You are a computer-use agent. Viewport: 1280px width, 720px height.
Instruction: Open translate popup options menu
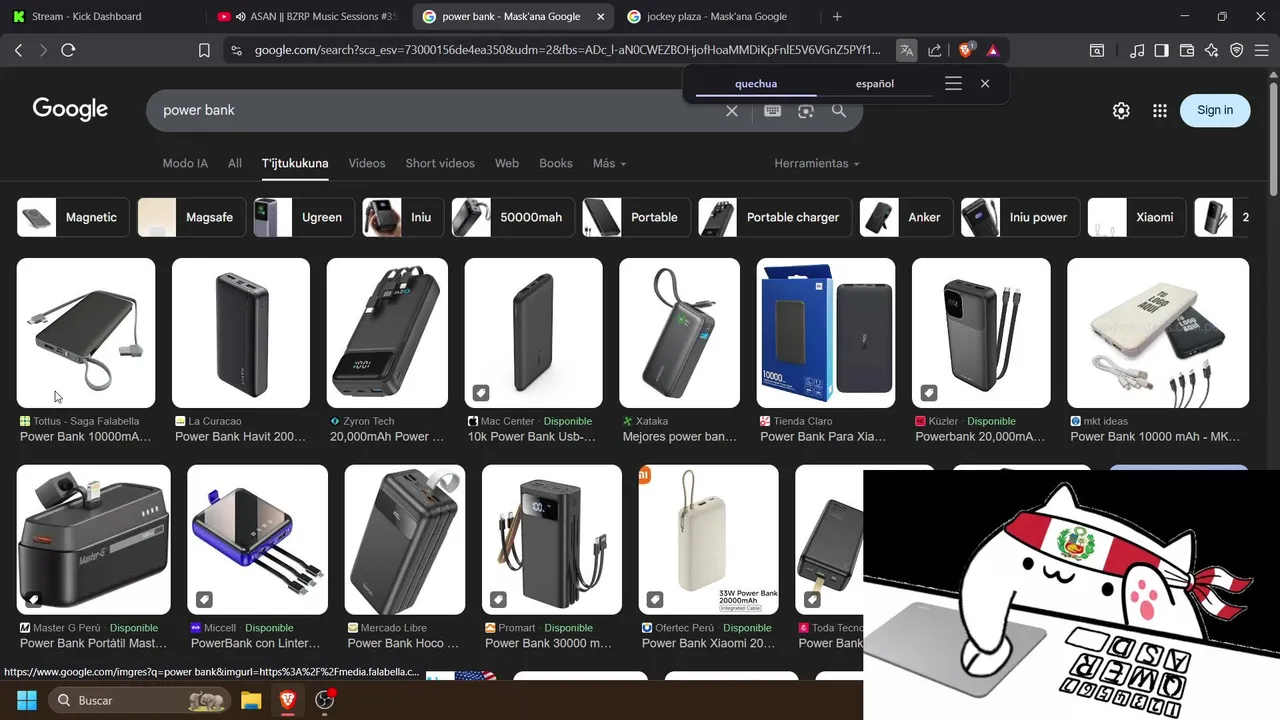953,84
